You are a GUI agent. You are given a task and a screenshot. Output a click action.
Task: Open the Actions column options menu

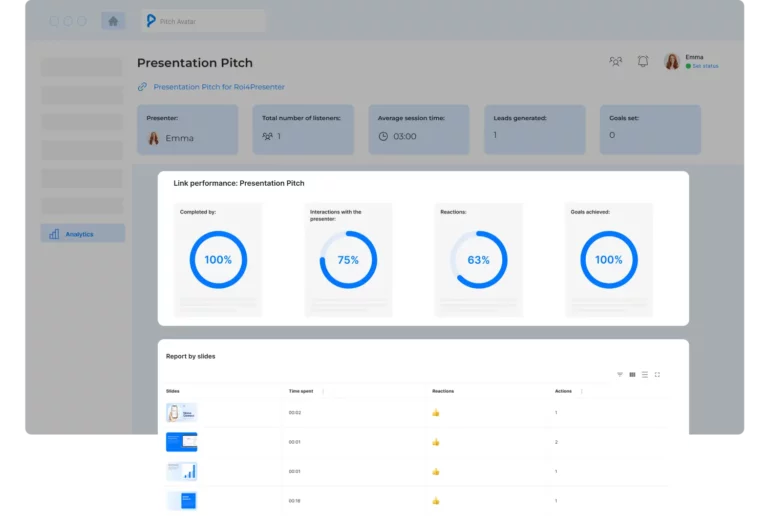coord(581,391)
